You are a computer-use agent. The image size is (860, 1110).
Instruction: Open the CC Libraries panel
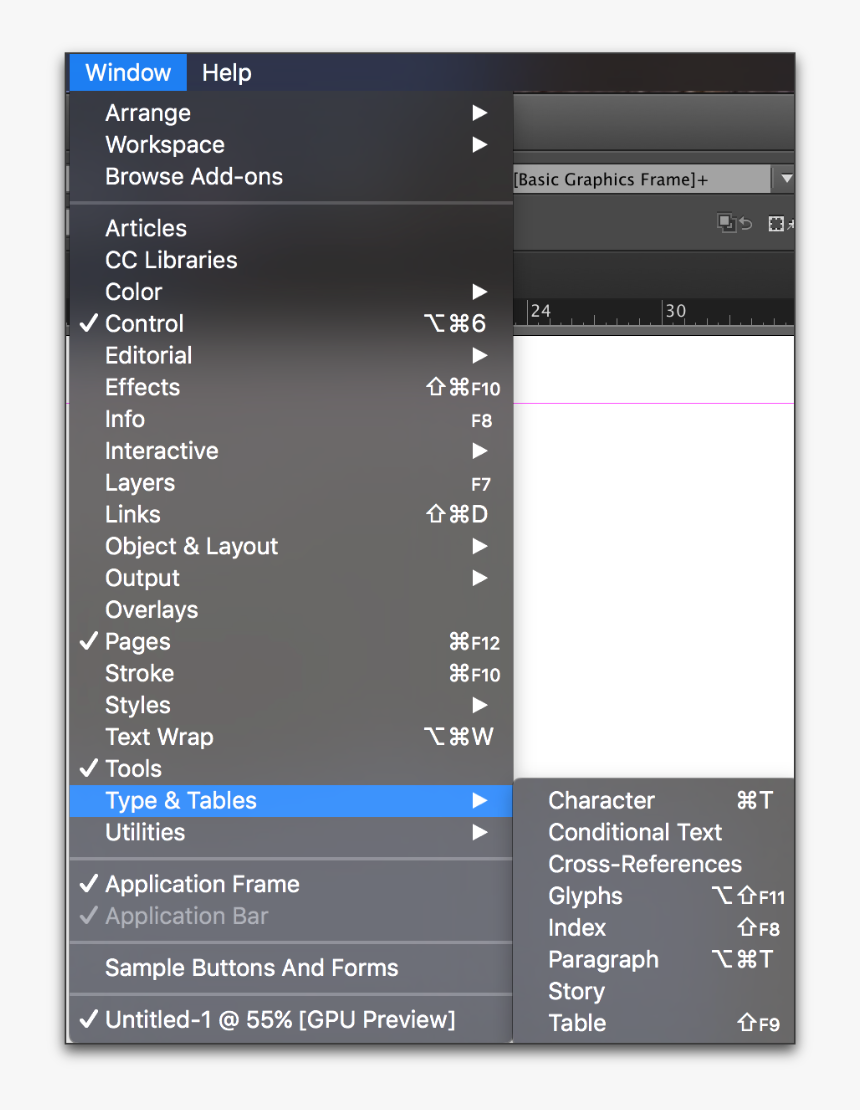coord(291,260)
